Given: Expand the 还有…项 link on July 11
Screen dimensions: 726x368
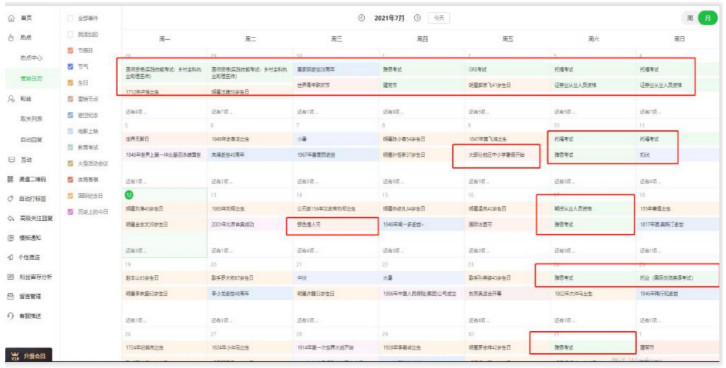Looking at the screenshot, I should [x=650, y=181].
